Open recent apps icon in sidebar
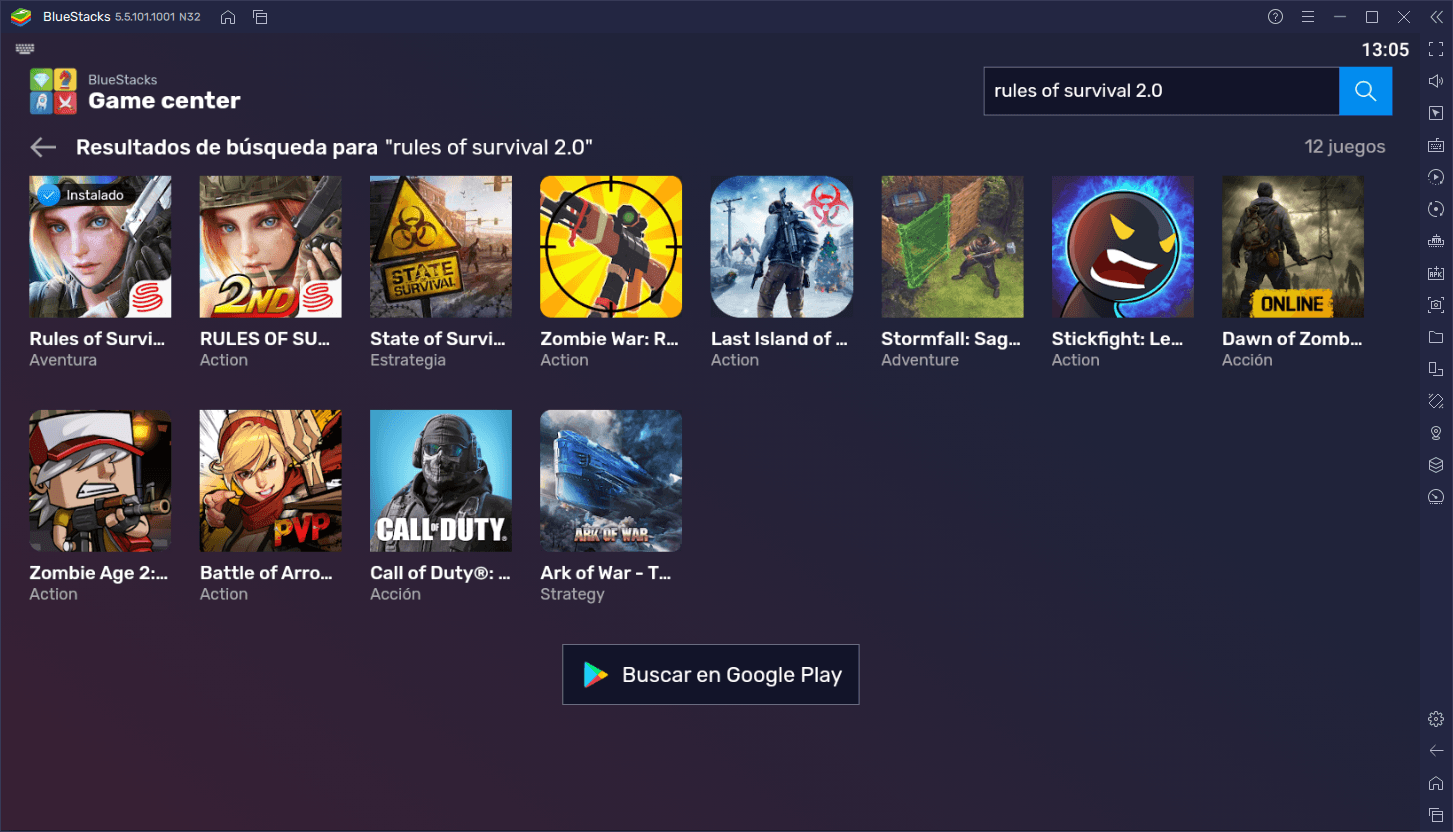1453x832 pixels. pos(1436,815)
